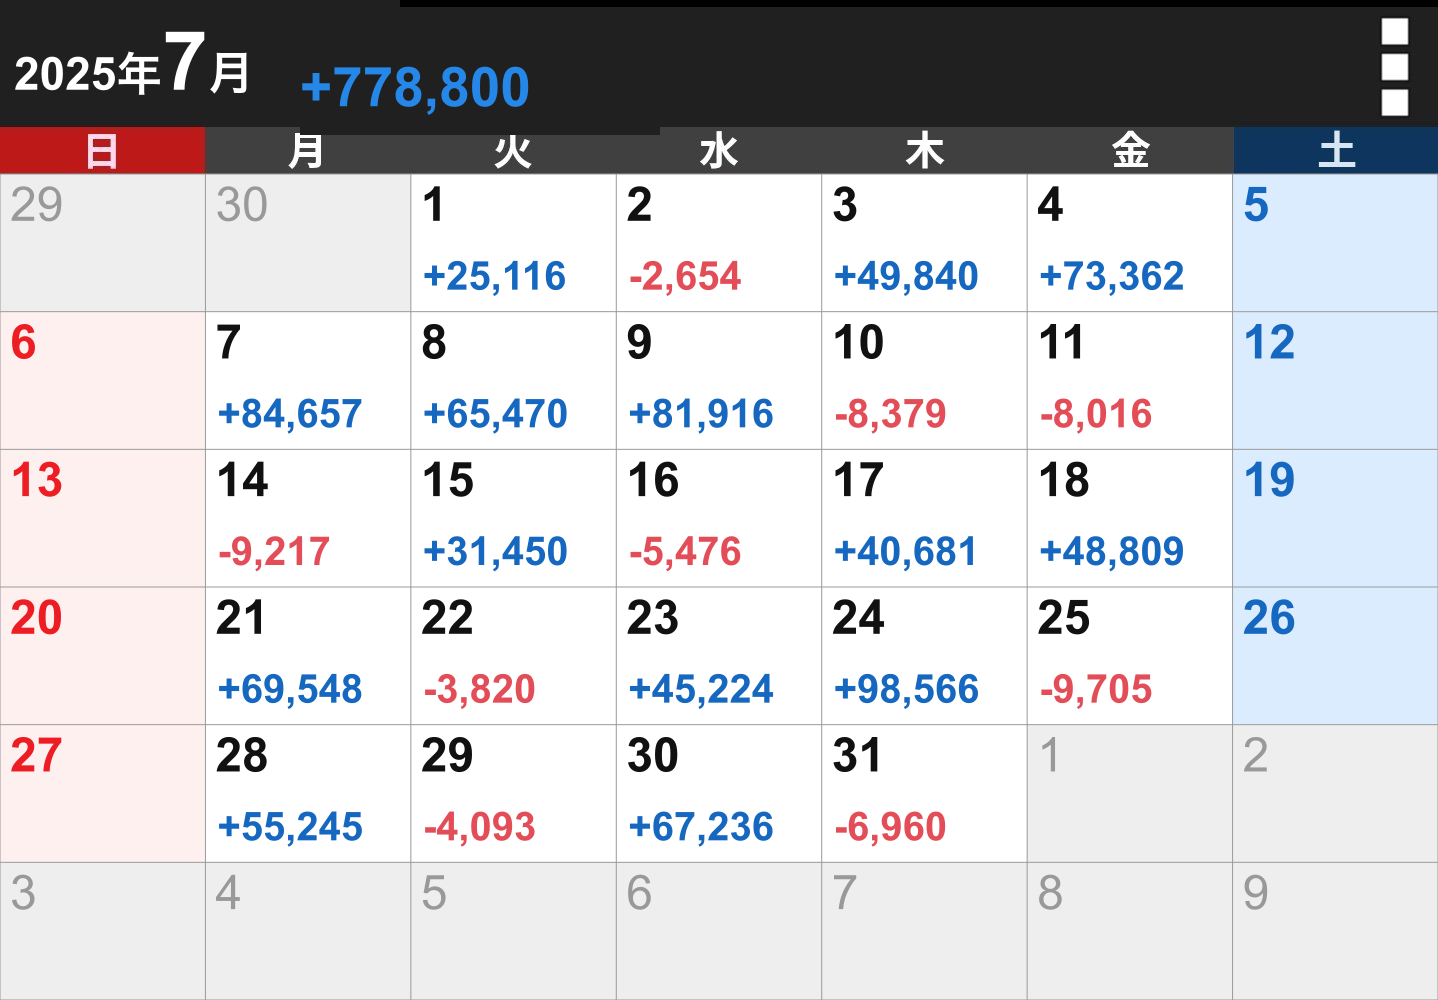Screen dimensions: 1438x1000
Task: Choose Sunday the 13th
Action: pos(103,518)
